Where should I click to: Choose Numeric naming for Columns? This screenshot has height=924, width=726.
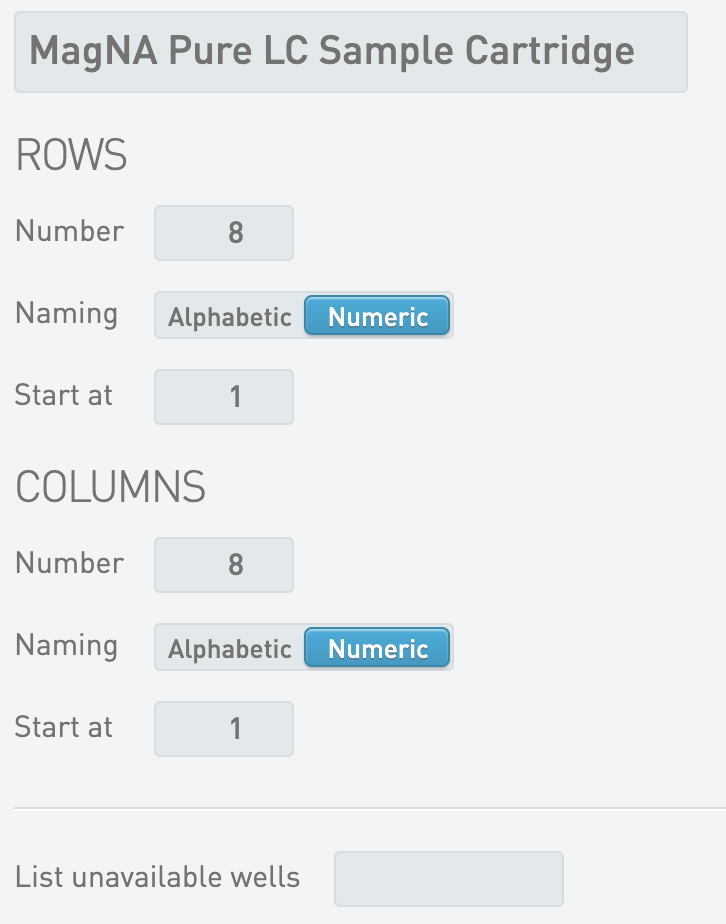click(377, 648)
